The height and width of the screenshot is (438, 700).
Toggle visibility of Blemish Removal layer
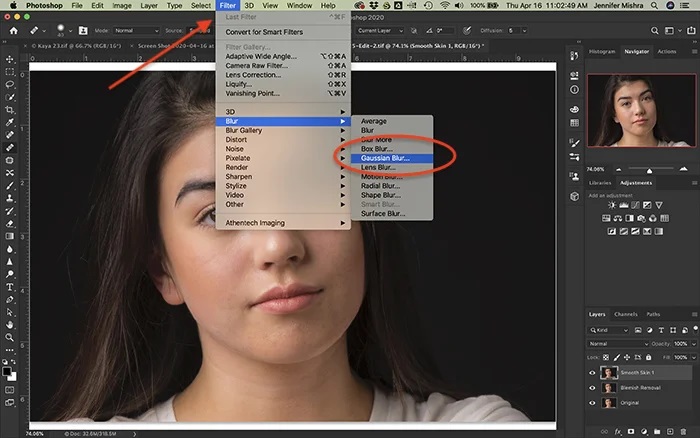[592, 387]
